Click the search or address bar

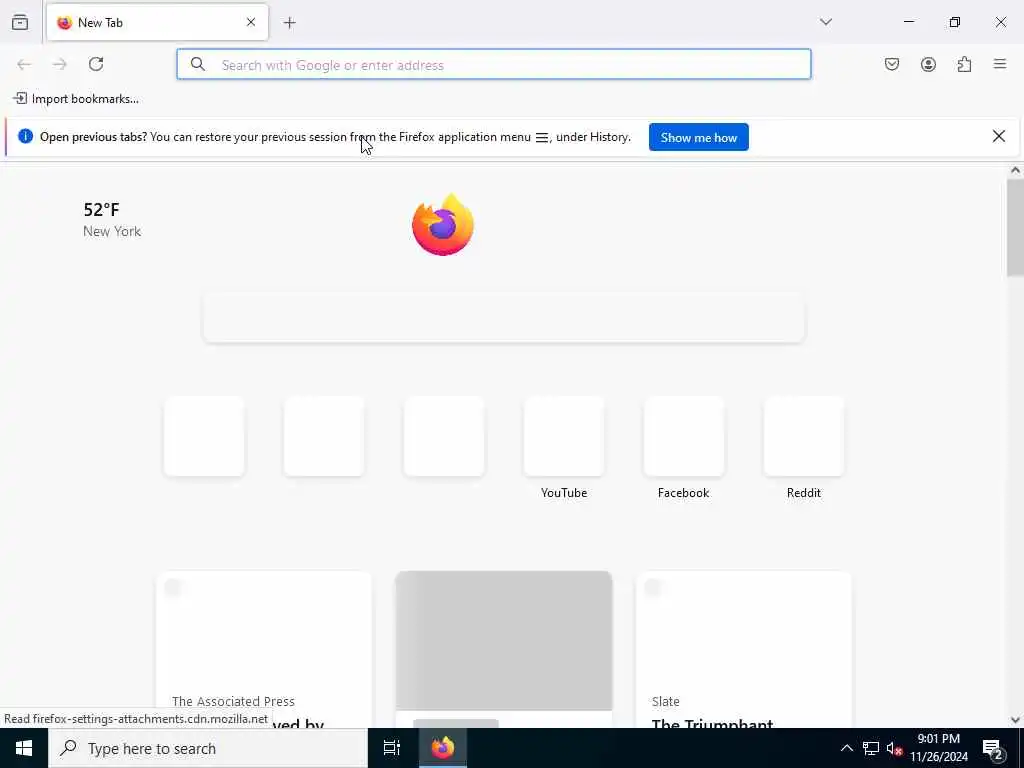pyautogui.click(x=494, y=65)
